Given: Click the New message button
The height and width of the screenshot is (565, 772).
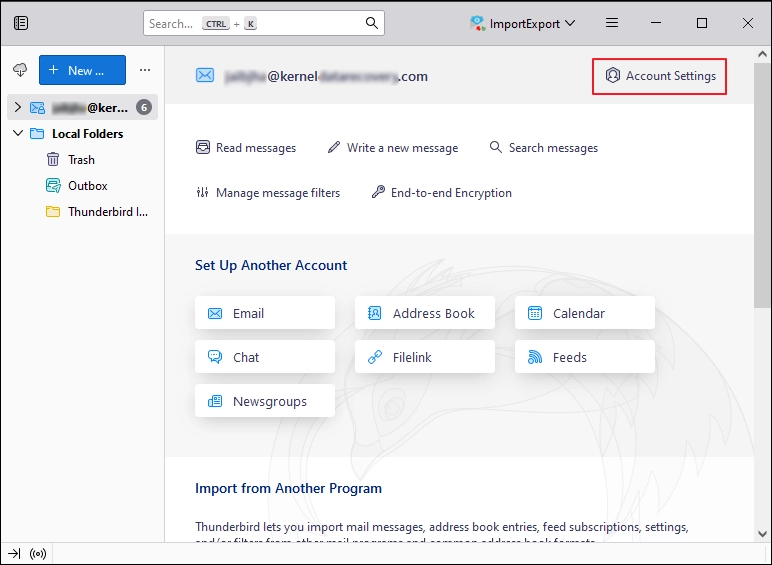Looking at the screenshot, I should (x=82, y=70).
